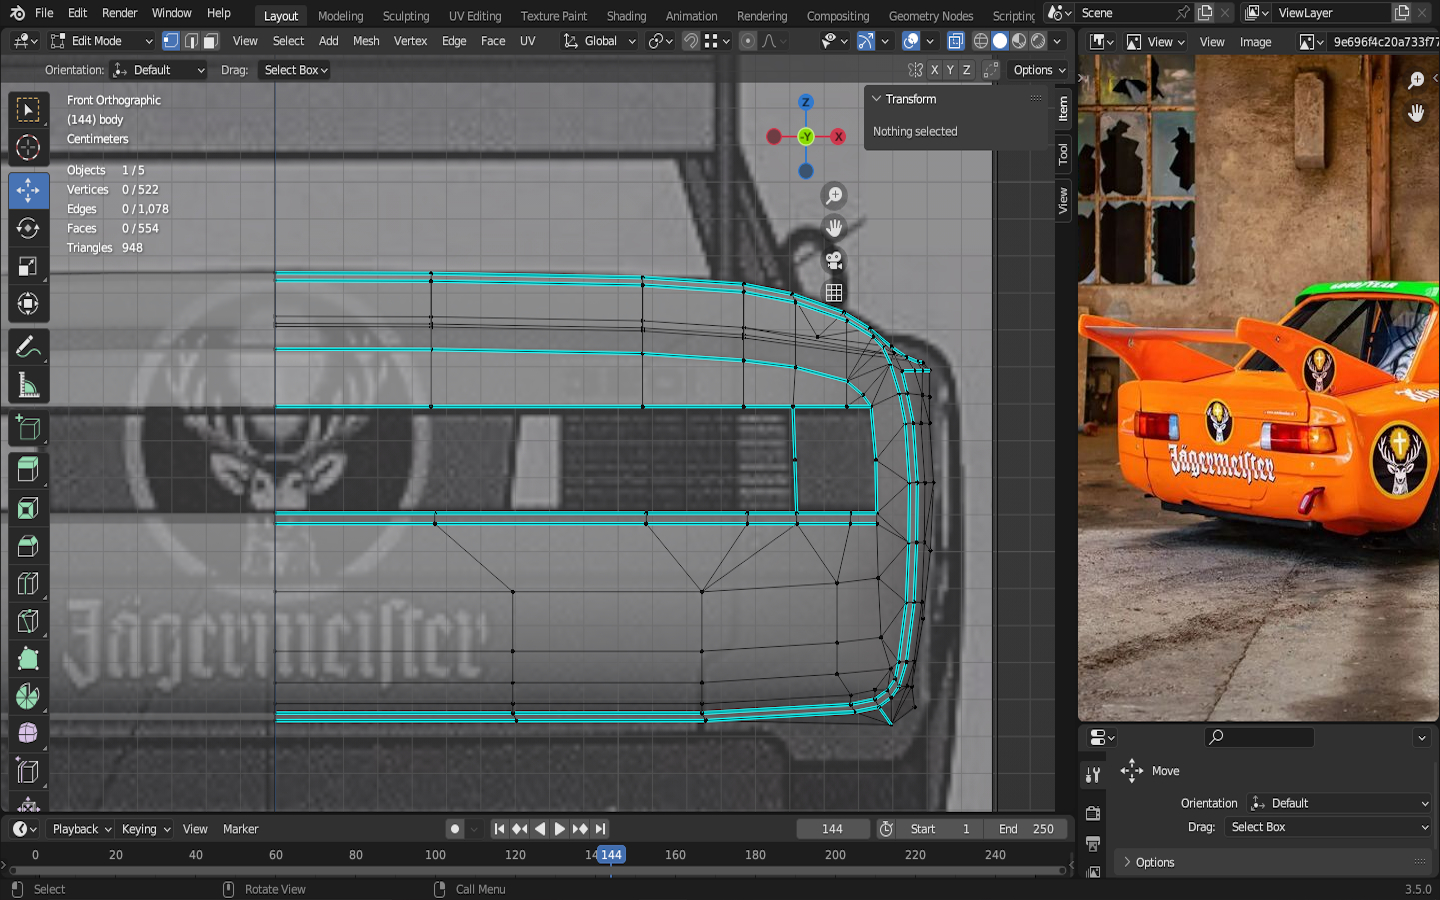Open the Global transform orientation dropdown
The width and height of the screenshot is (1440, 900).
[x=600, y=41]
